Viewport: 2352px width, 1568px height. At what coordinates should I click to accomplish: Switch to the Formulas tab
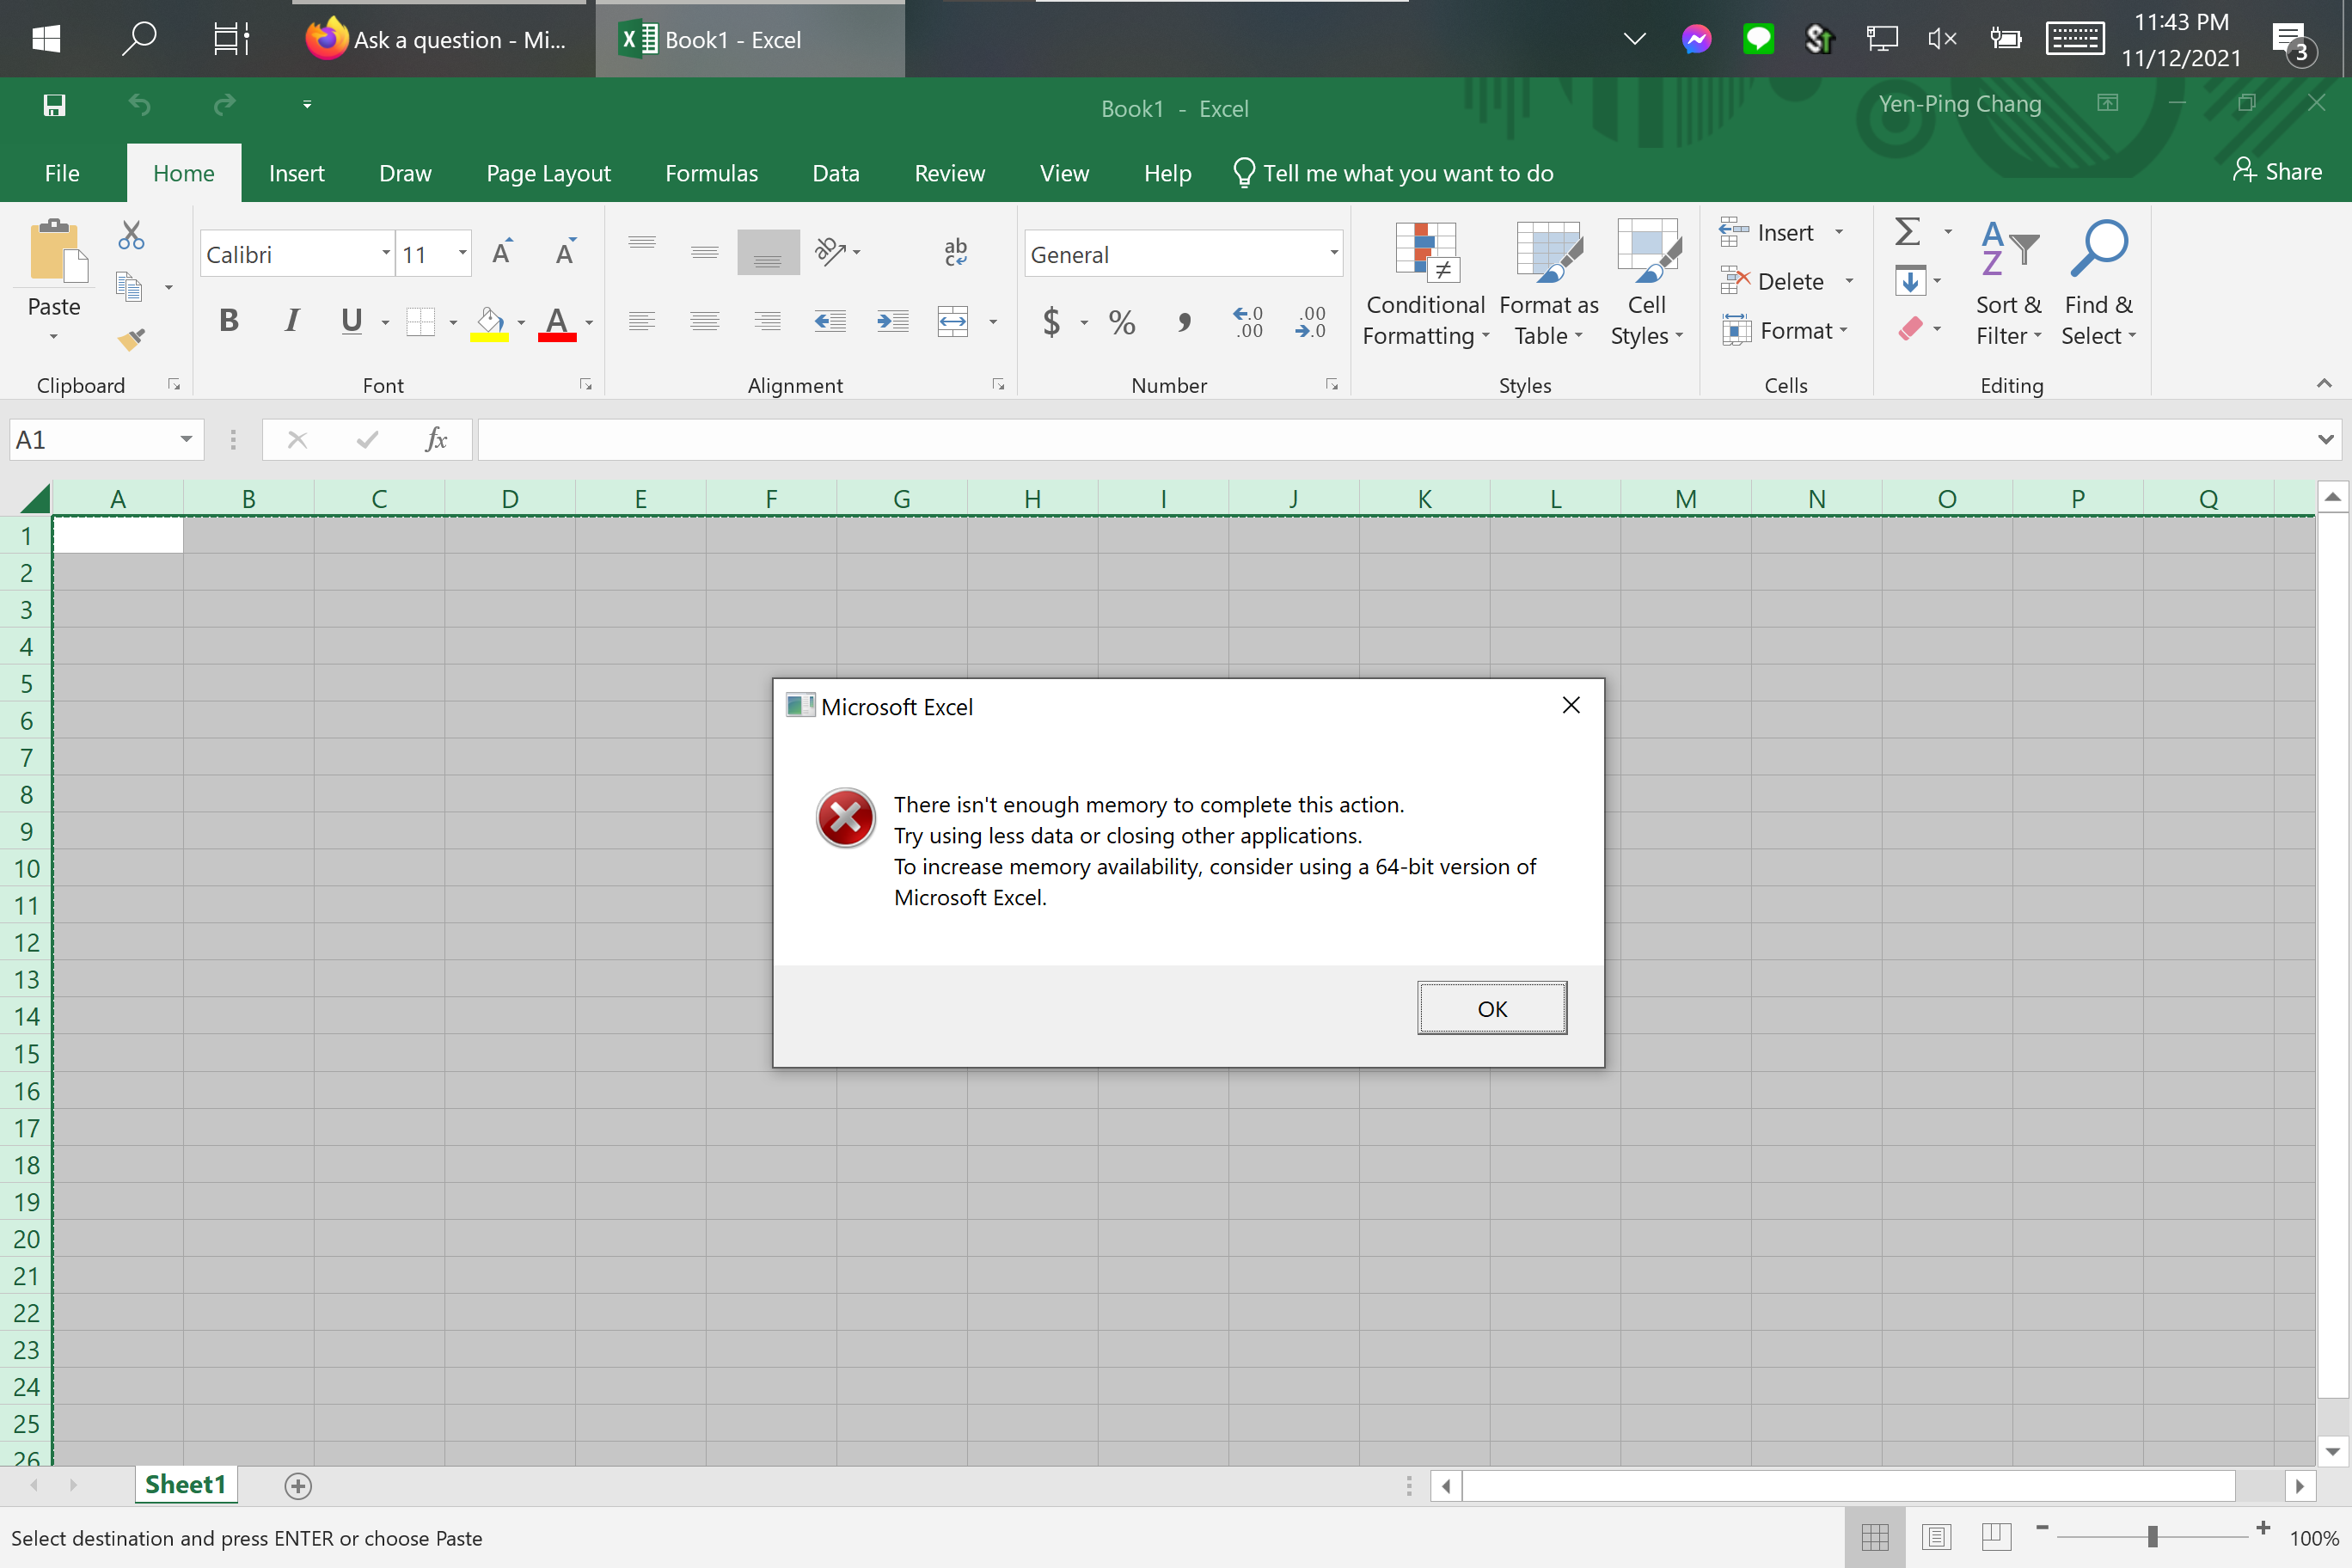[711, 173]
